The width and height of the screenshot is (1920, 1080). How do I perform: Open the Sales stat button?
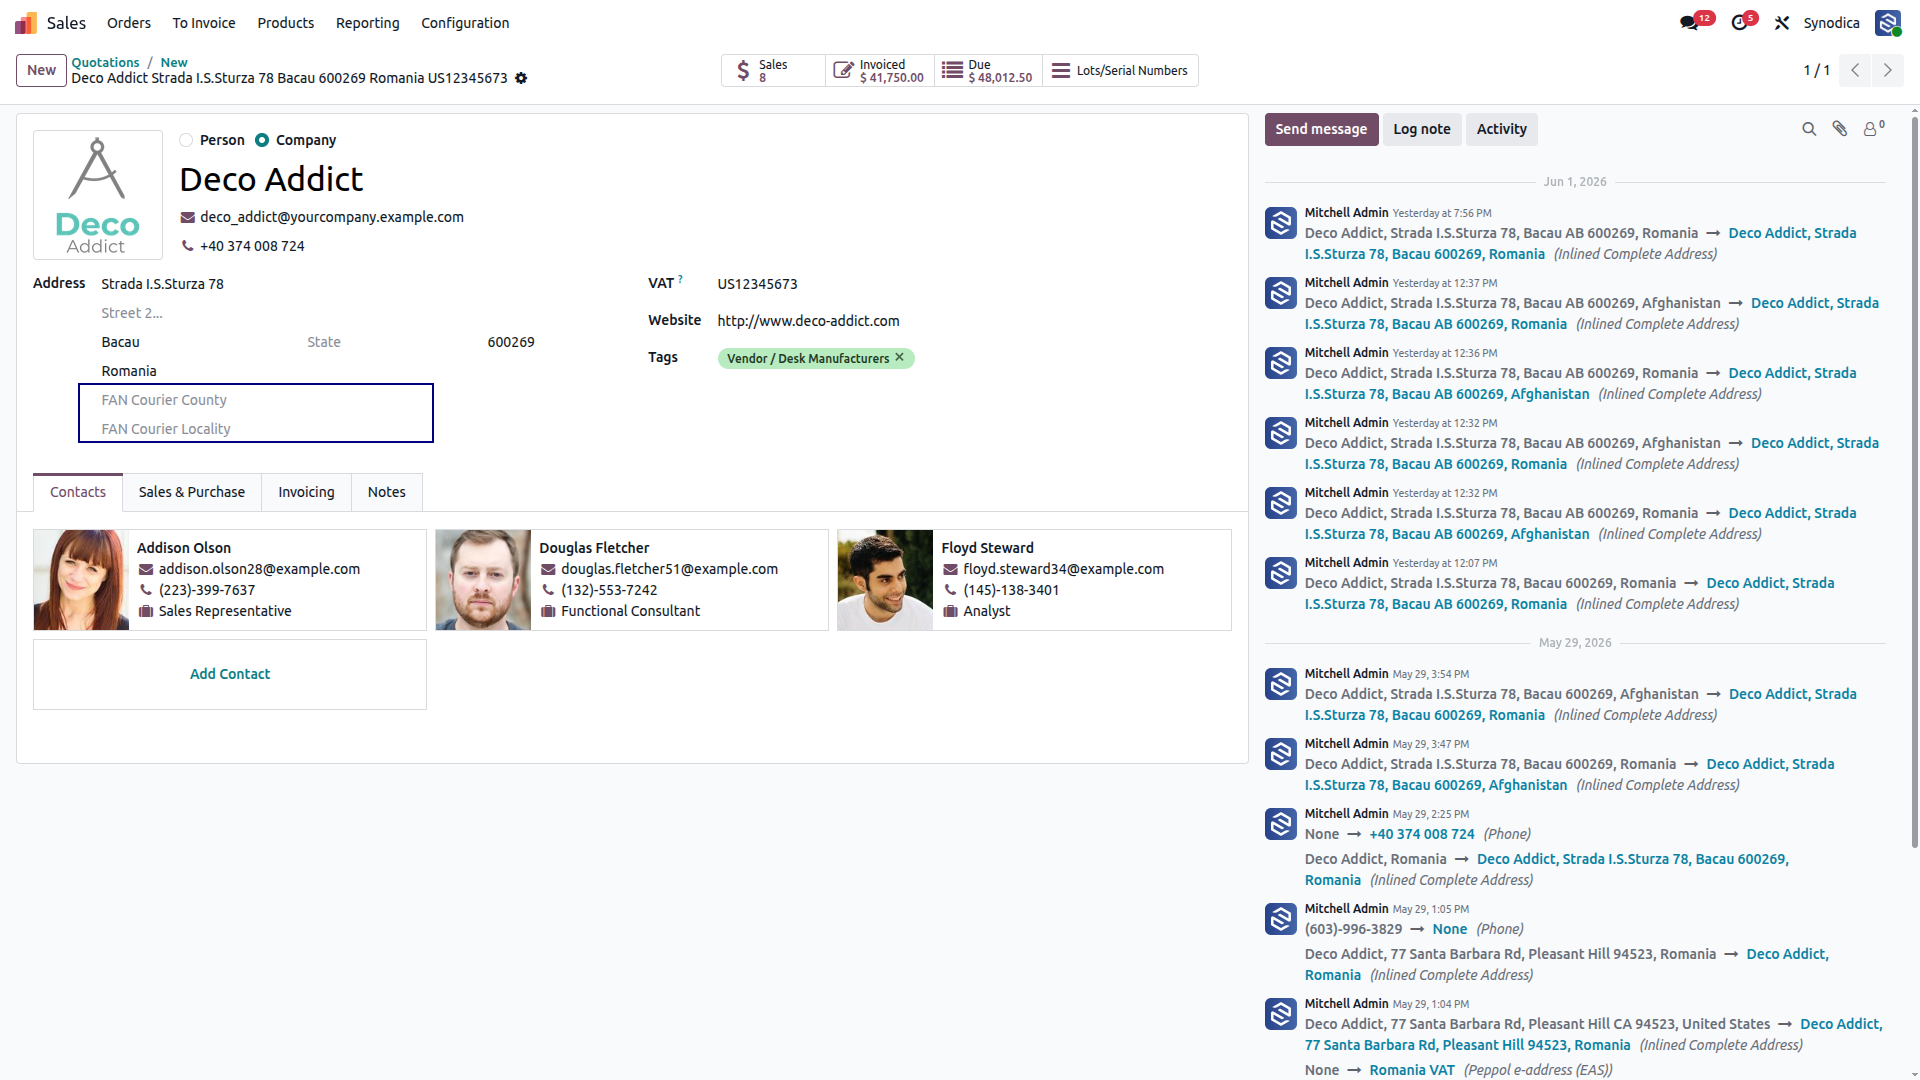click(773, 70)
